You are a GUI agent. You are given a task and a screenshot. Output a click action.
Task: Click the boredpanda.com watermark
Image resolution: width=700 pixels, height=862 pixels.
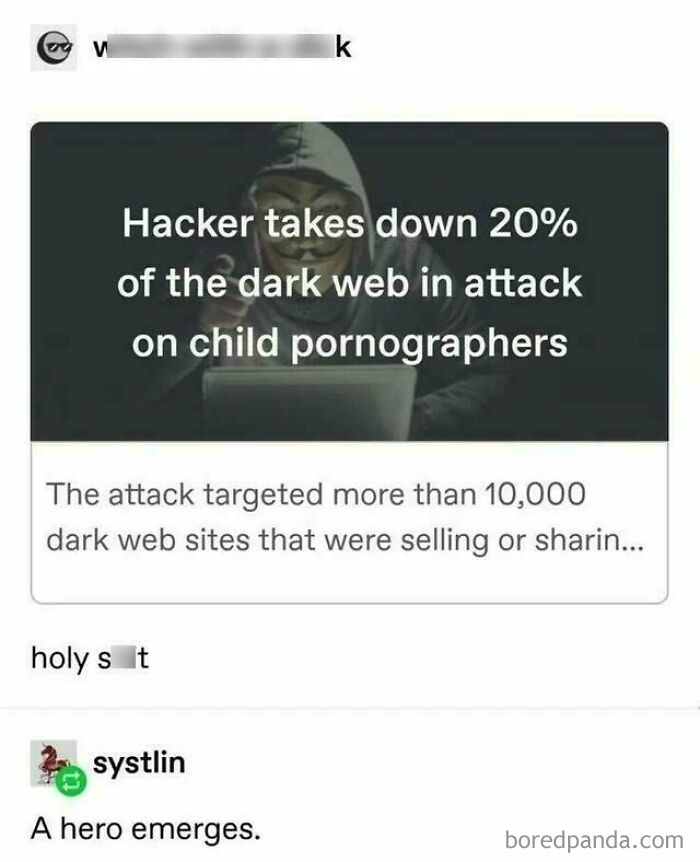[x=594, y=841]
